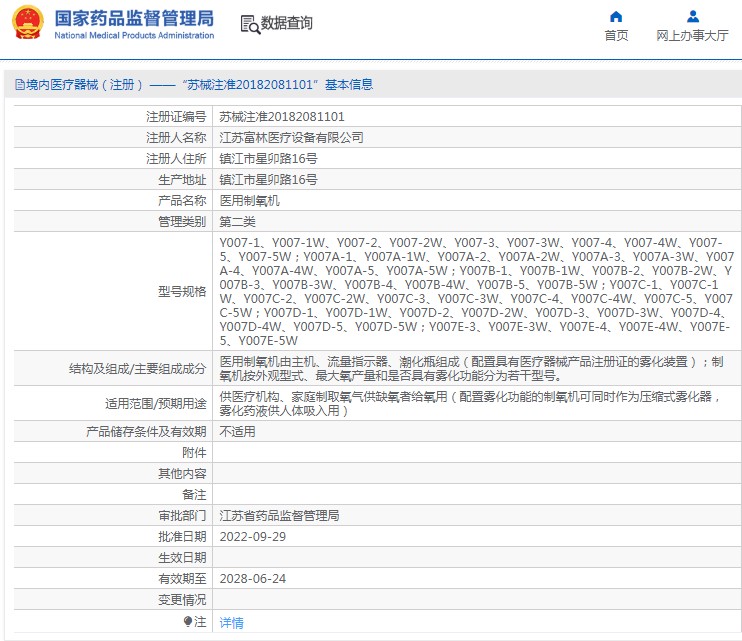Select registrant name 江苏富林医疗设备有限公司
The image size is (742, 641).
291,138
